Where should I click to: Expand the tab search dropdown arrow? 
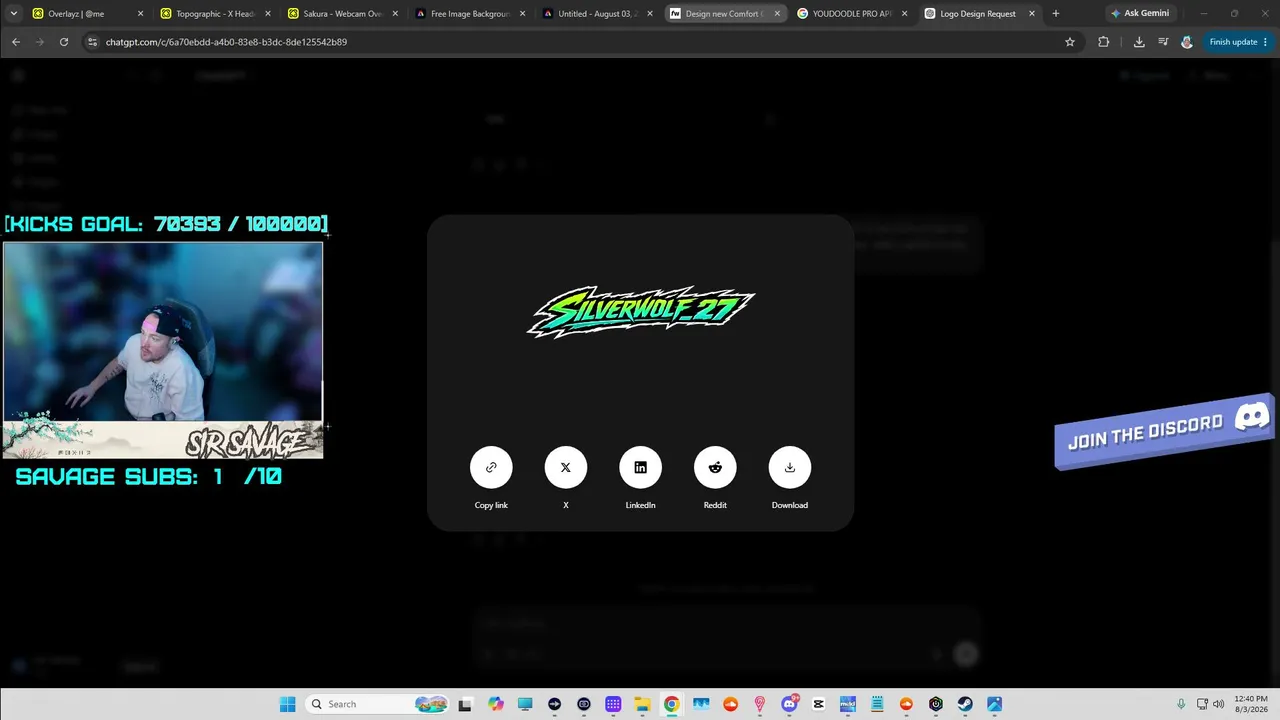click(13, 14)
